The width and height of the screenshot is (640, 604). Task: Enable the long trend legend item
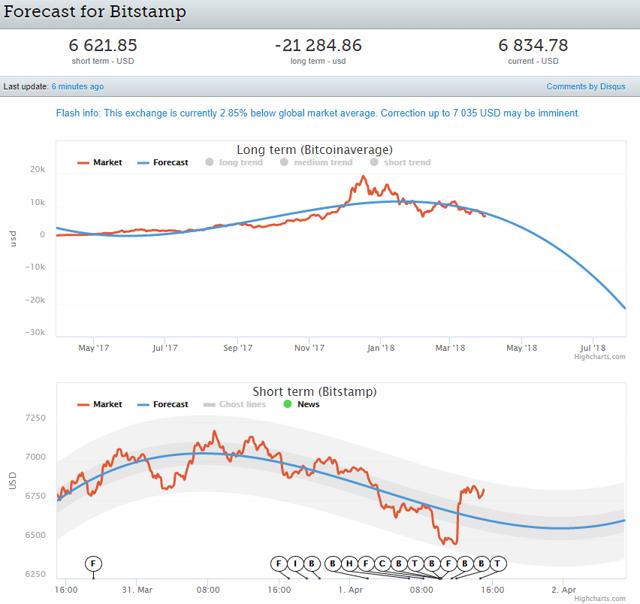coord(234,162)
